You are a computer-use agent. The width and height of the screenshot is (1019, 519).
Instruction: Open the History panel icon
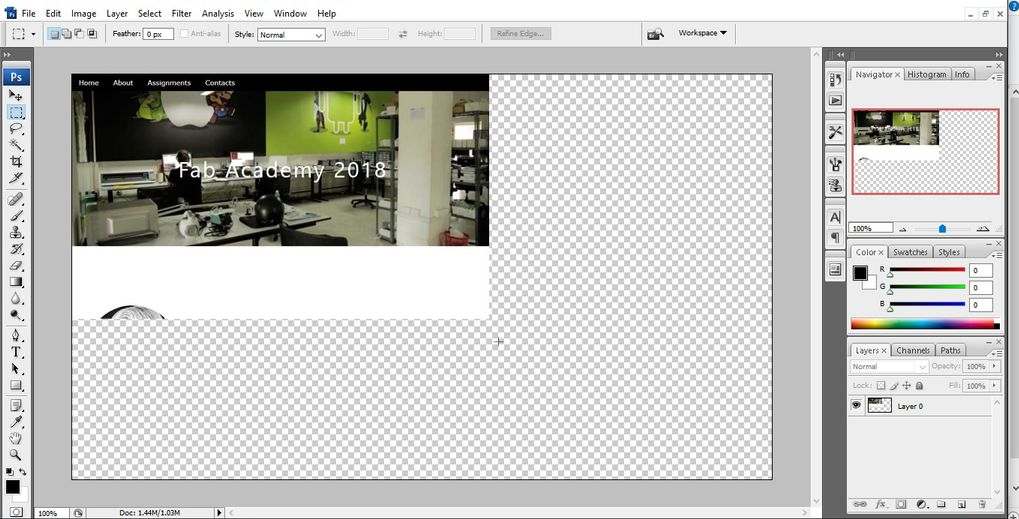(836, 79)
